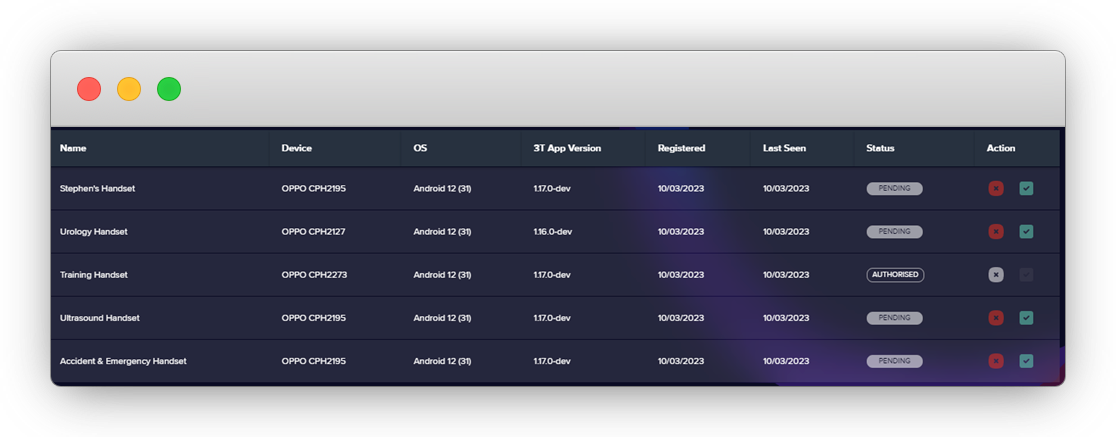
Task: Click PENDING badge for Stephen's Handset
Action: coord(895,189)
